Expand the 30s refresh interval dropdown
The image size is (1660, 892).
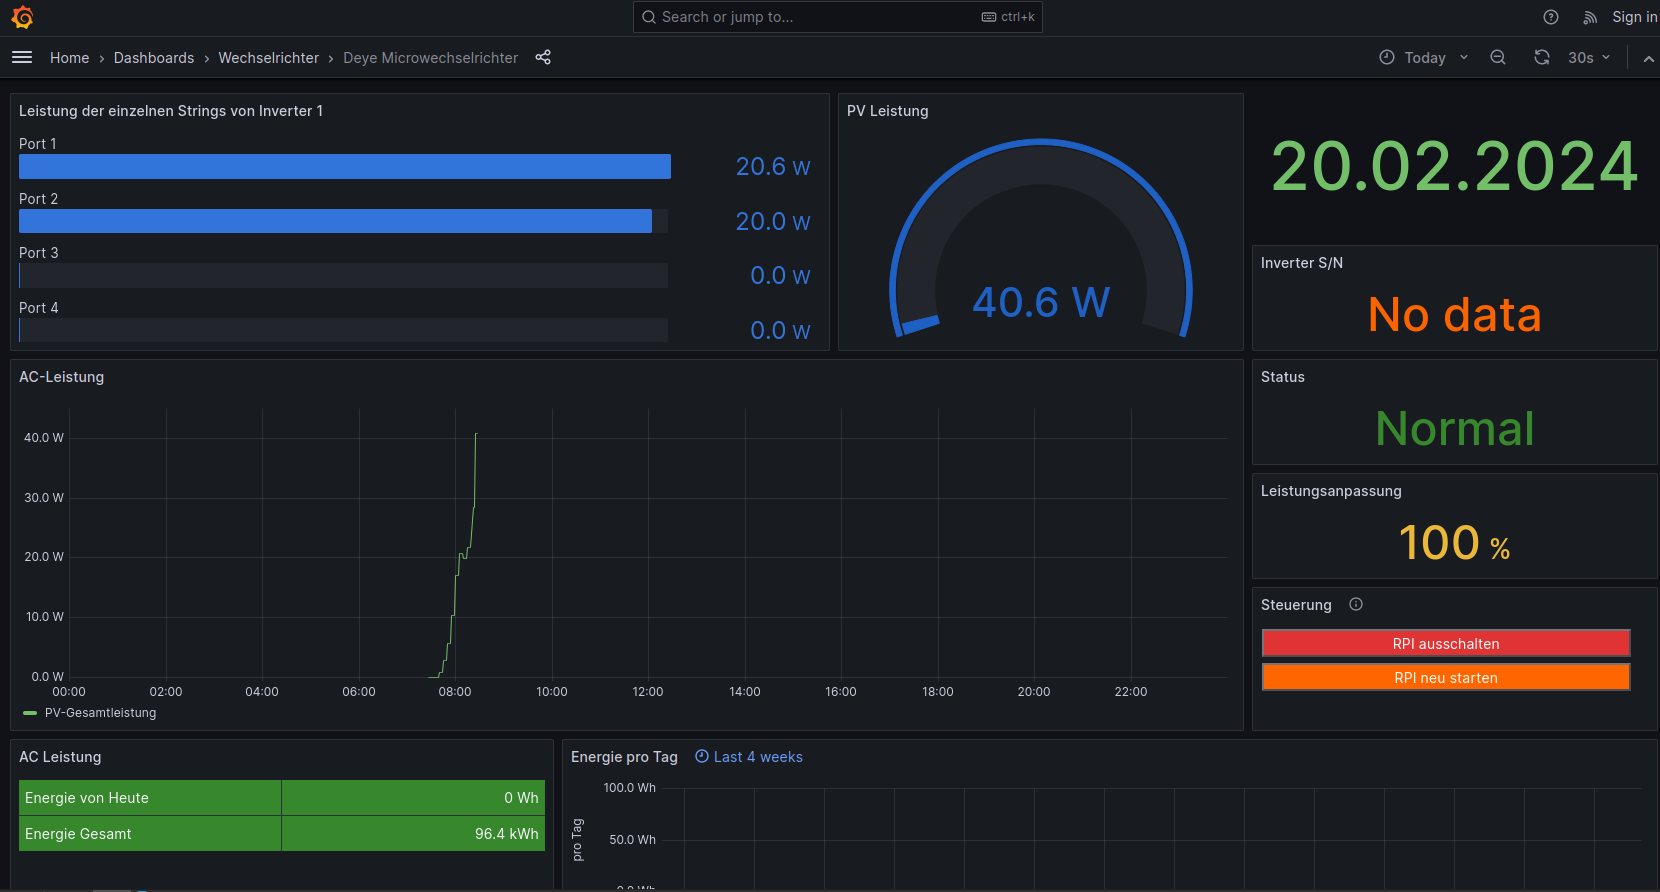(x=1589, y=58)
